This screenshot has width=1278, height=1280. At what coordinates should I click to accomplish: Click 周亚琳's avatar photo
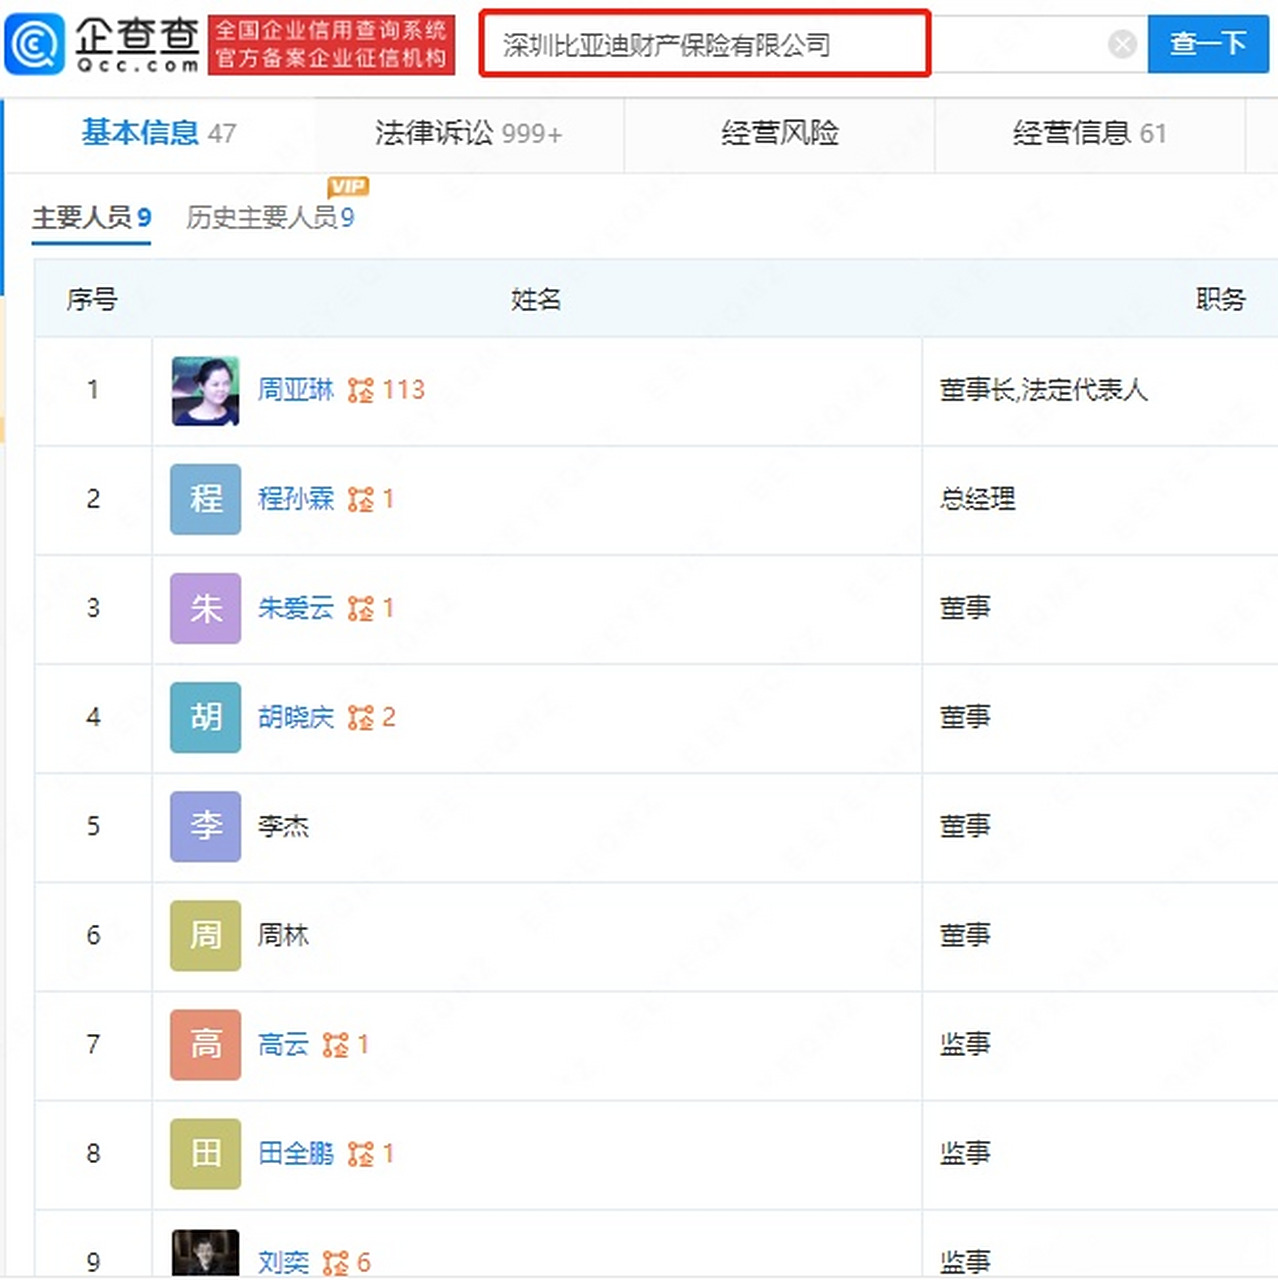point(204,391)
